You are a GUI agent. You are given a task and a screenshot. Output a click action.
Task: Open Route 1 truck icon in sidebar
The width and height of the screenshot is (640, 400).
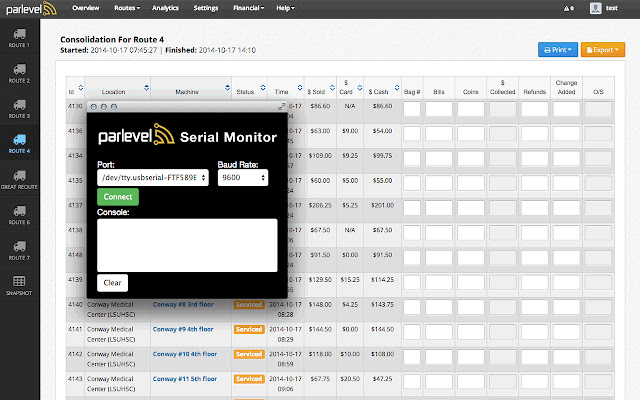(x=19, y=34)
